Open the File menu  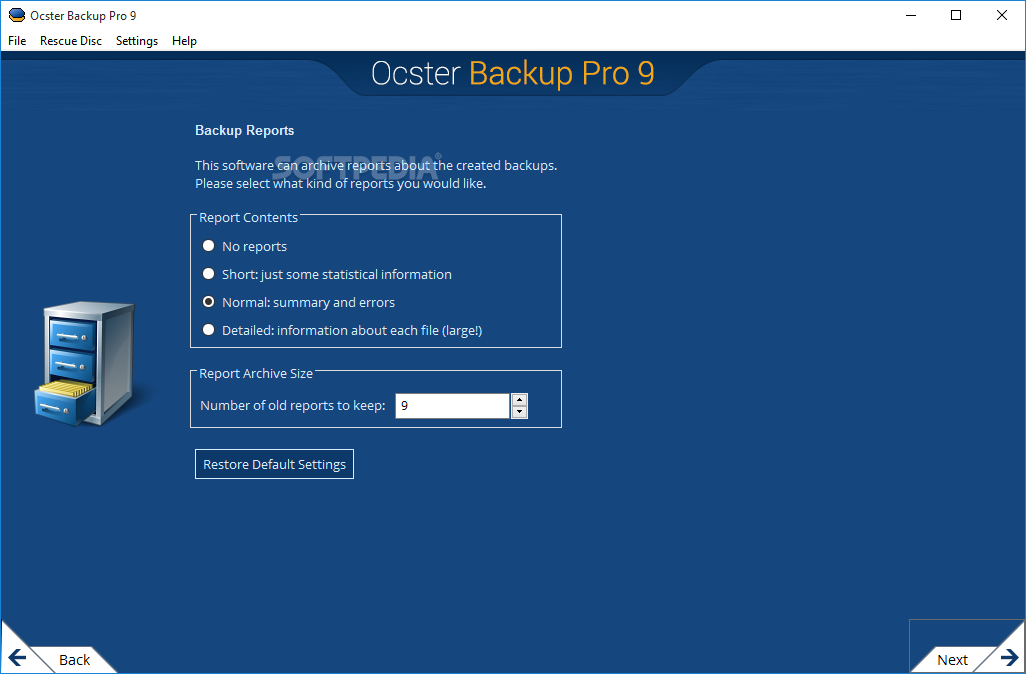pos(17,41)
